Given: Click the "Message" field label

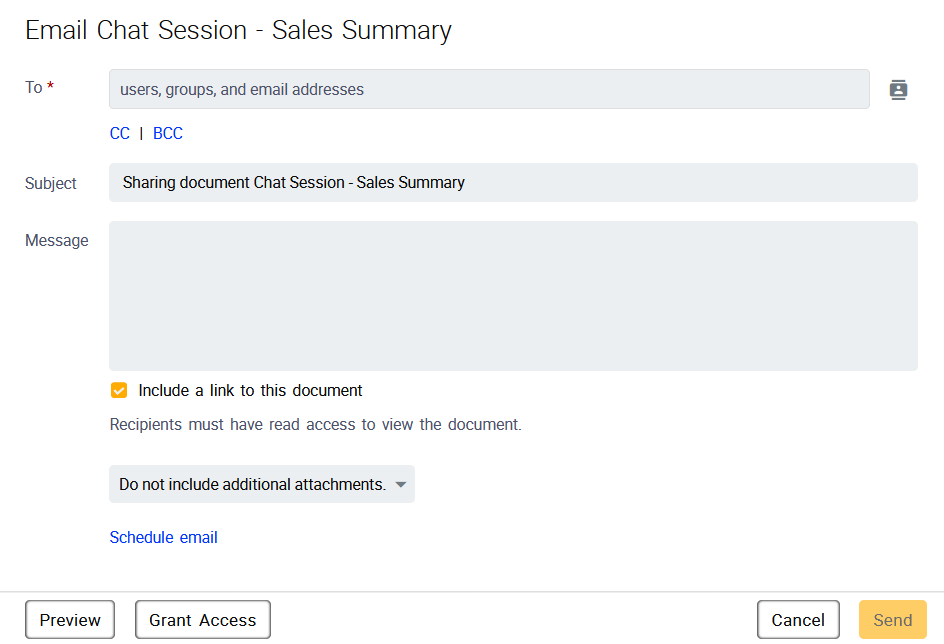Looking at the screenshot, I should tap(57, 241).
